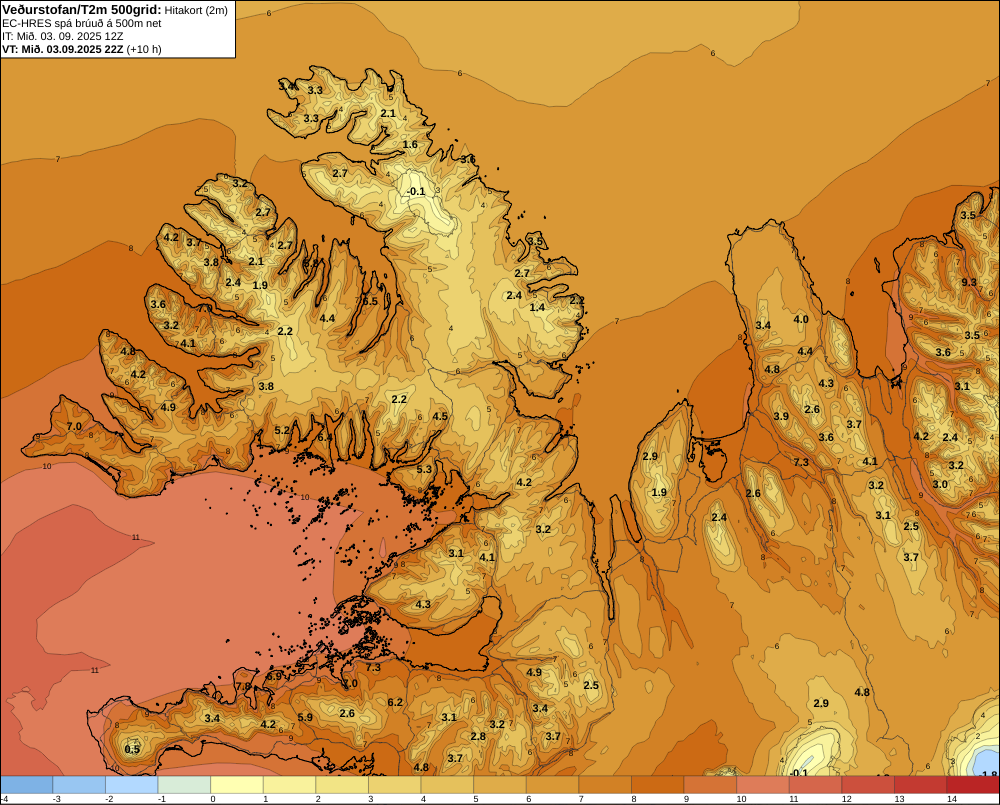The height and width of the screenshot is (805, 1000).
Task: Click the 5.2 temperature value on the map
Action: (283, 431)
